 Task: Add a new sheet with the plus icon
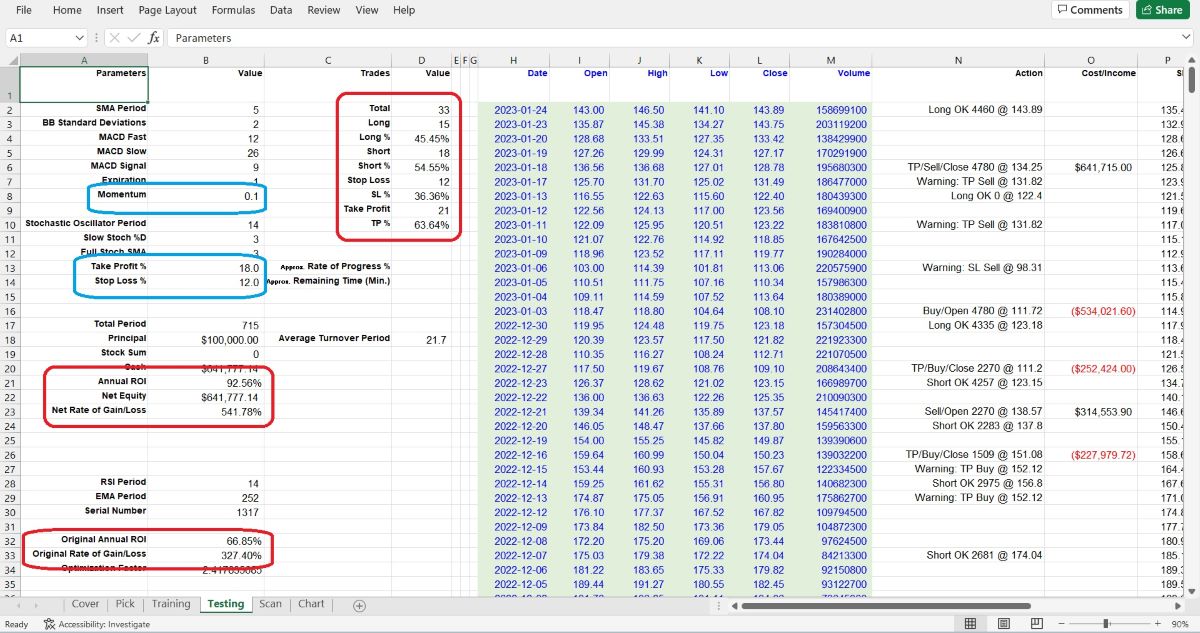pyautogui.click(x=360, y=605)
